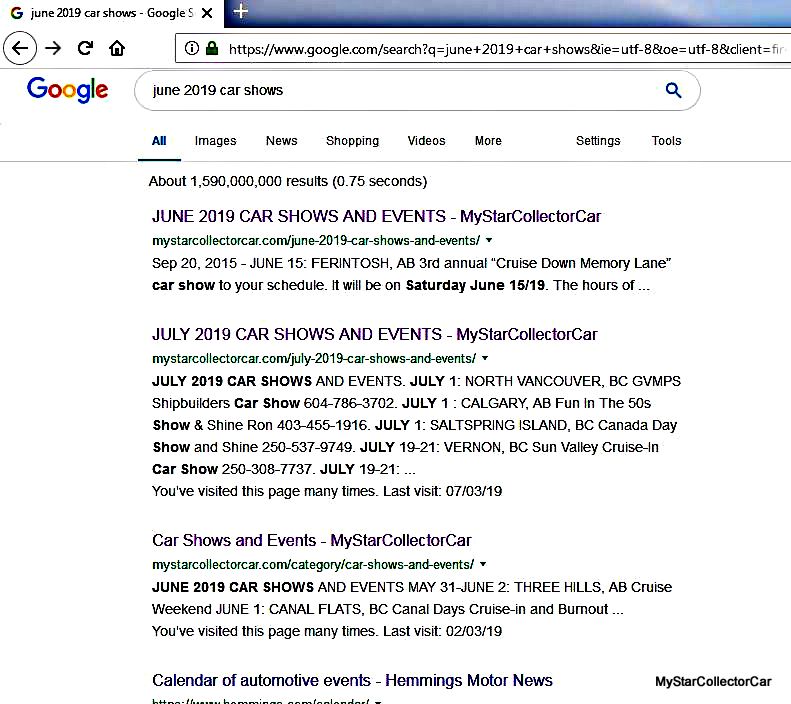This screenshot has height=704, width=791.
Task: Click the mystarcollectorcar.com/category green URL
Action: point(313,565)
